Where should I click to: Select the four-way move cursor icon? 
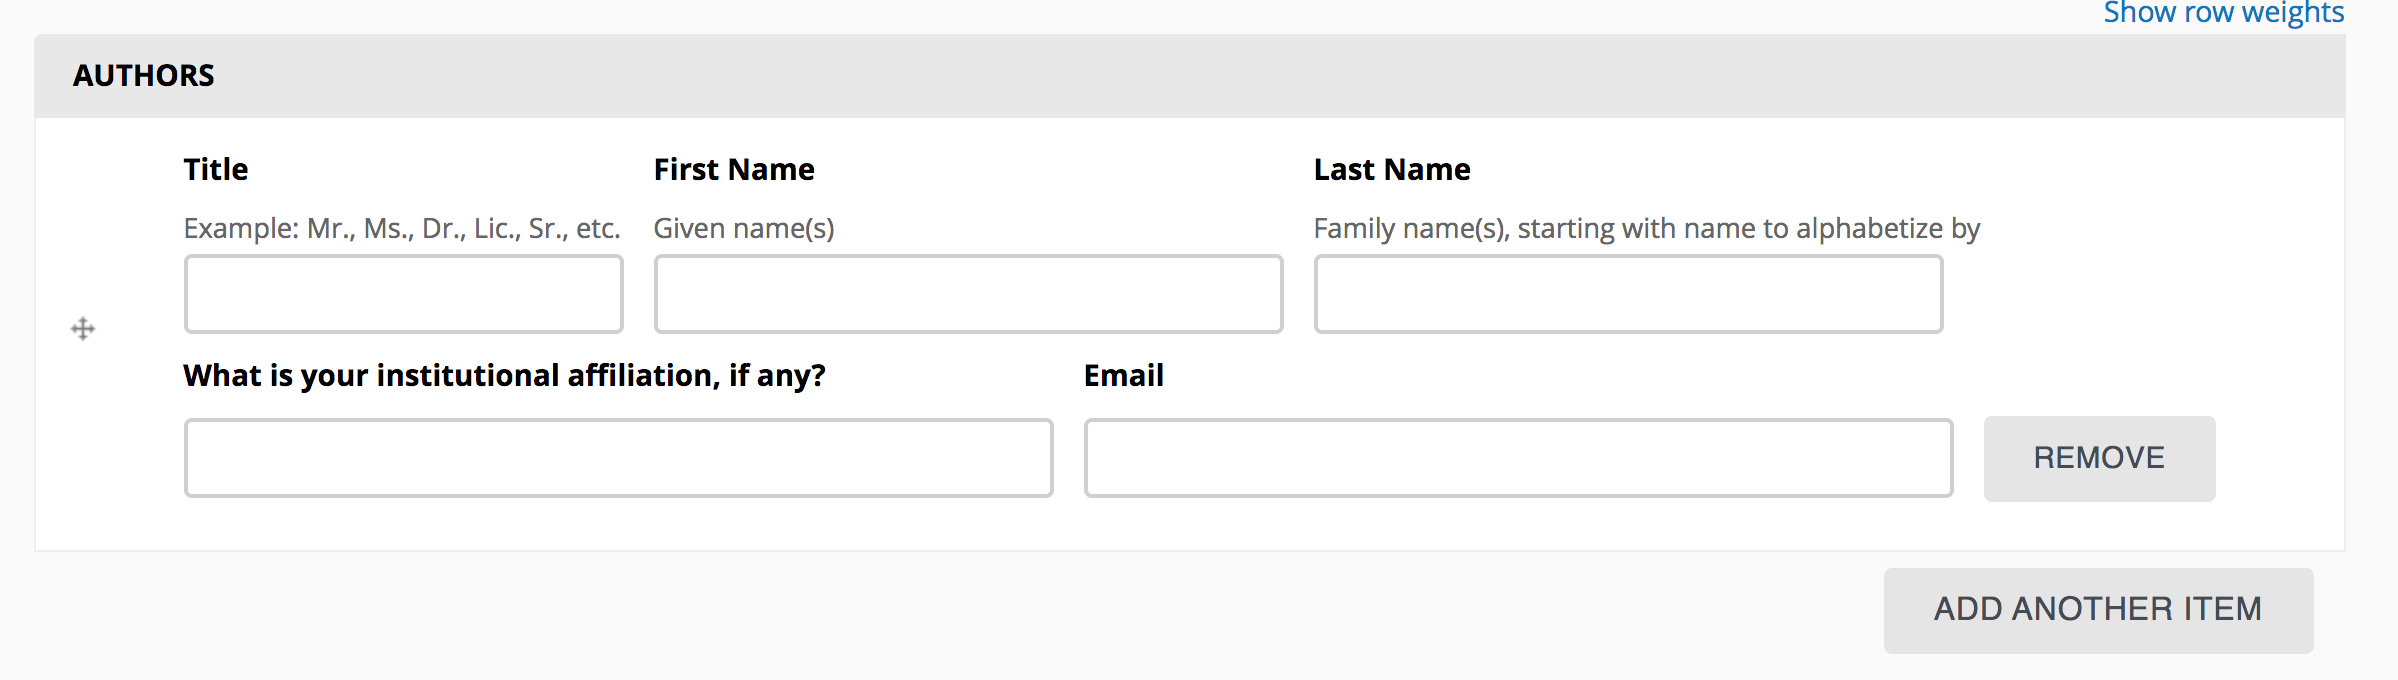pyautogui.click(x=84, y=328)
